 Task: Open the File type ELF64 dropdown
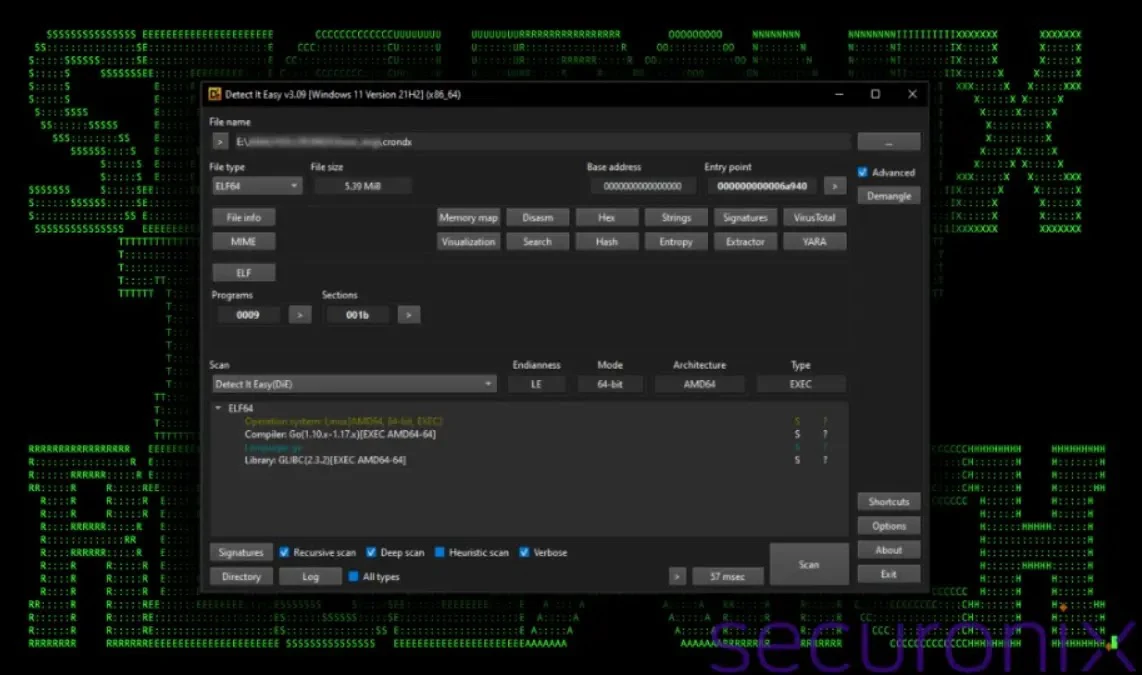(256, 186)
